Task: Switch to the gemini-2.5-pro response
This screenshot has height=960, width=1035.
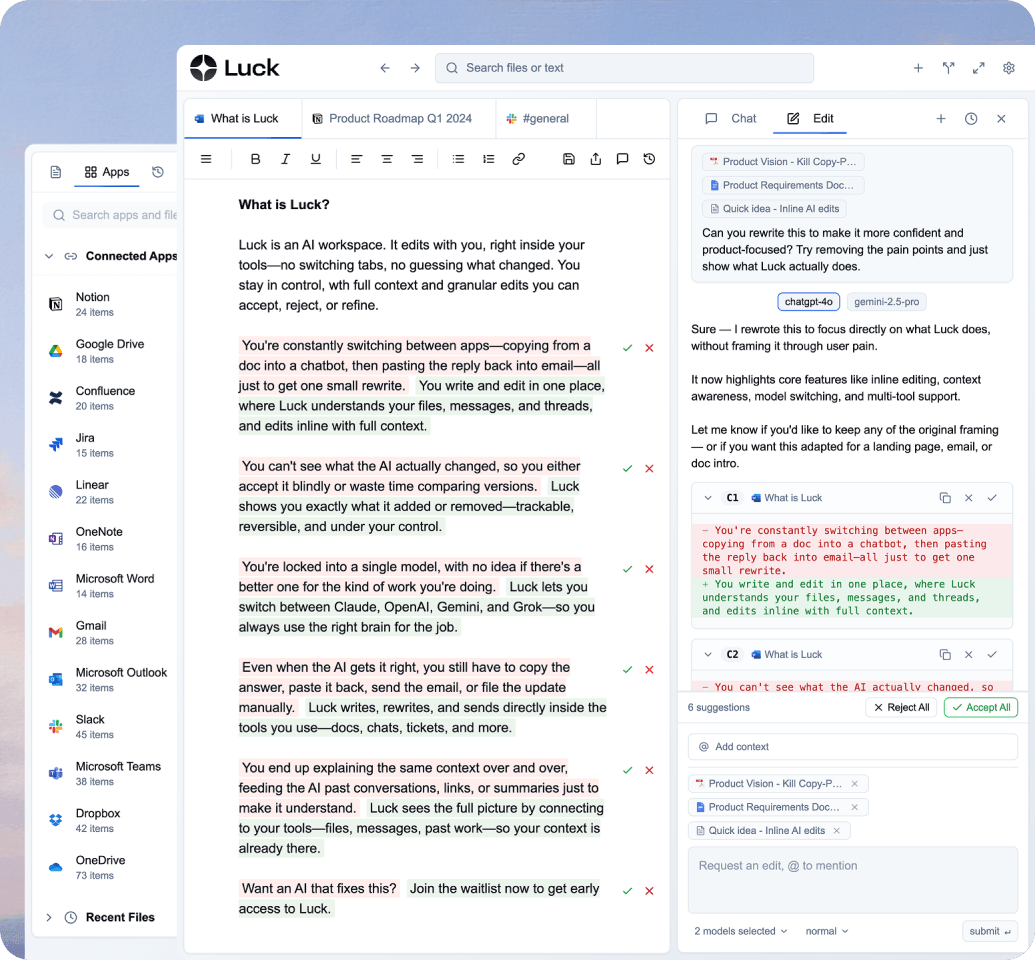Action: [886, 302]
